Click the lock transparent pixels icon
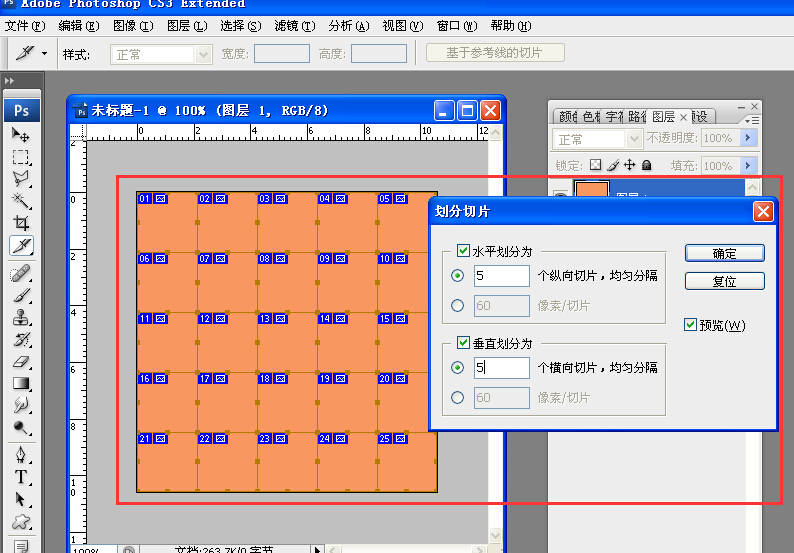The image size is (794, 553). (596, 165)
